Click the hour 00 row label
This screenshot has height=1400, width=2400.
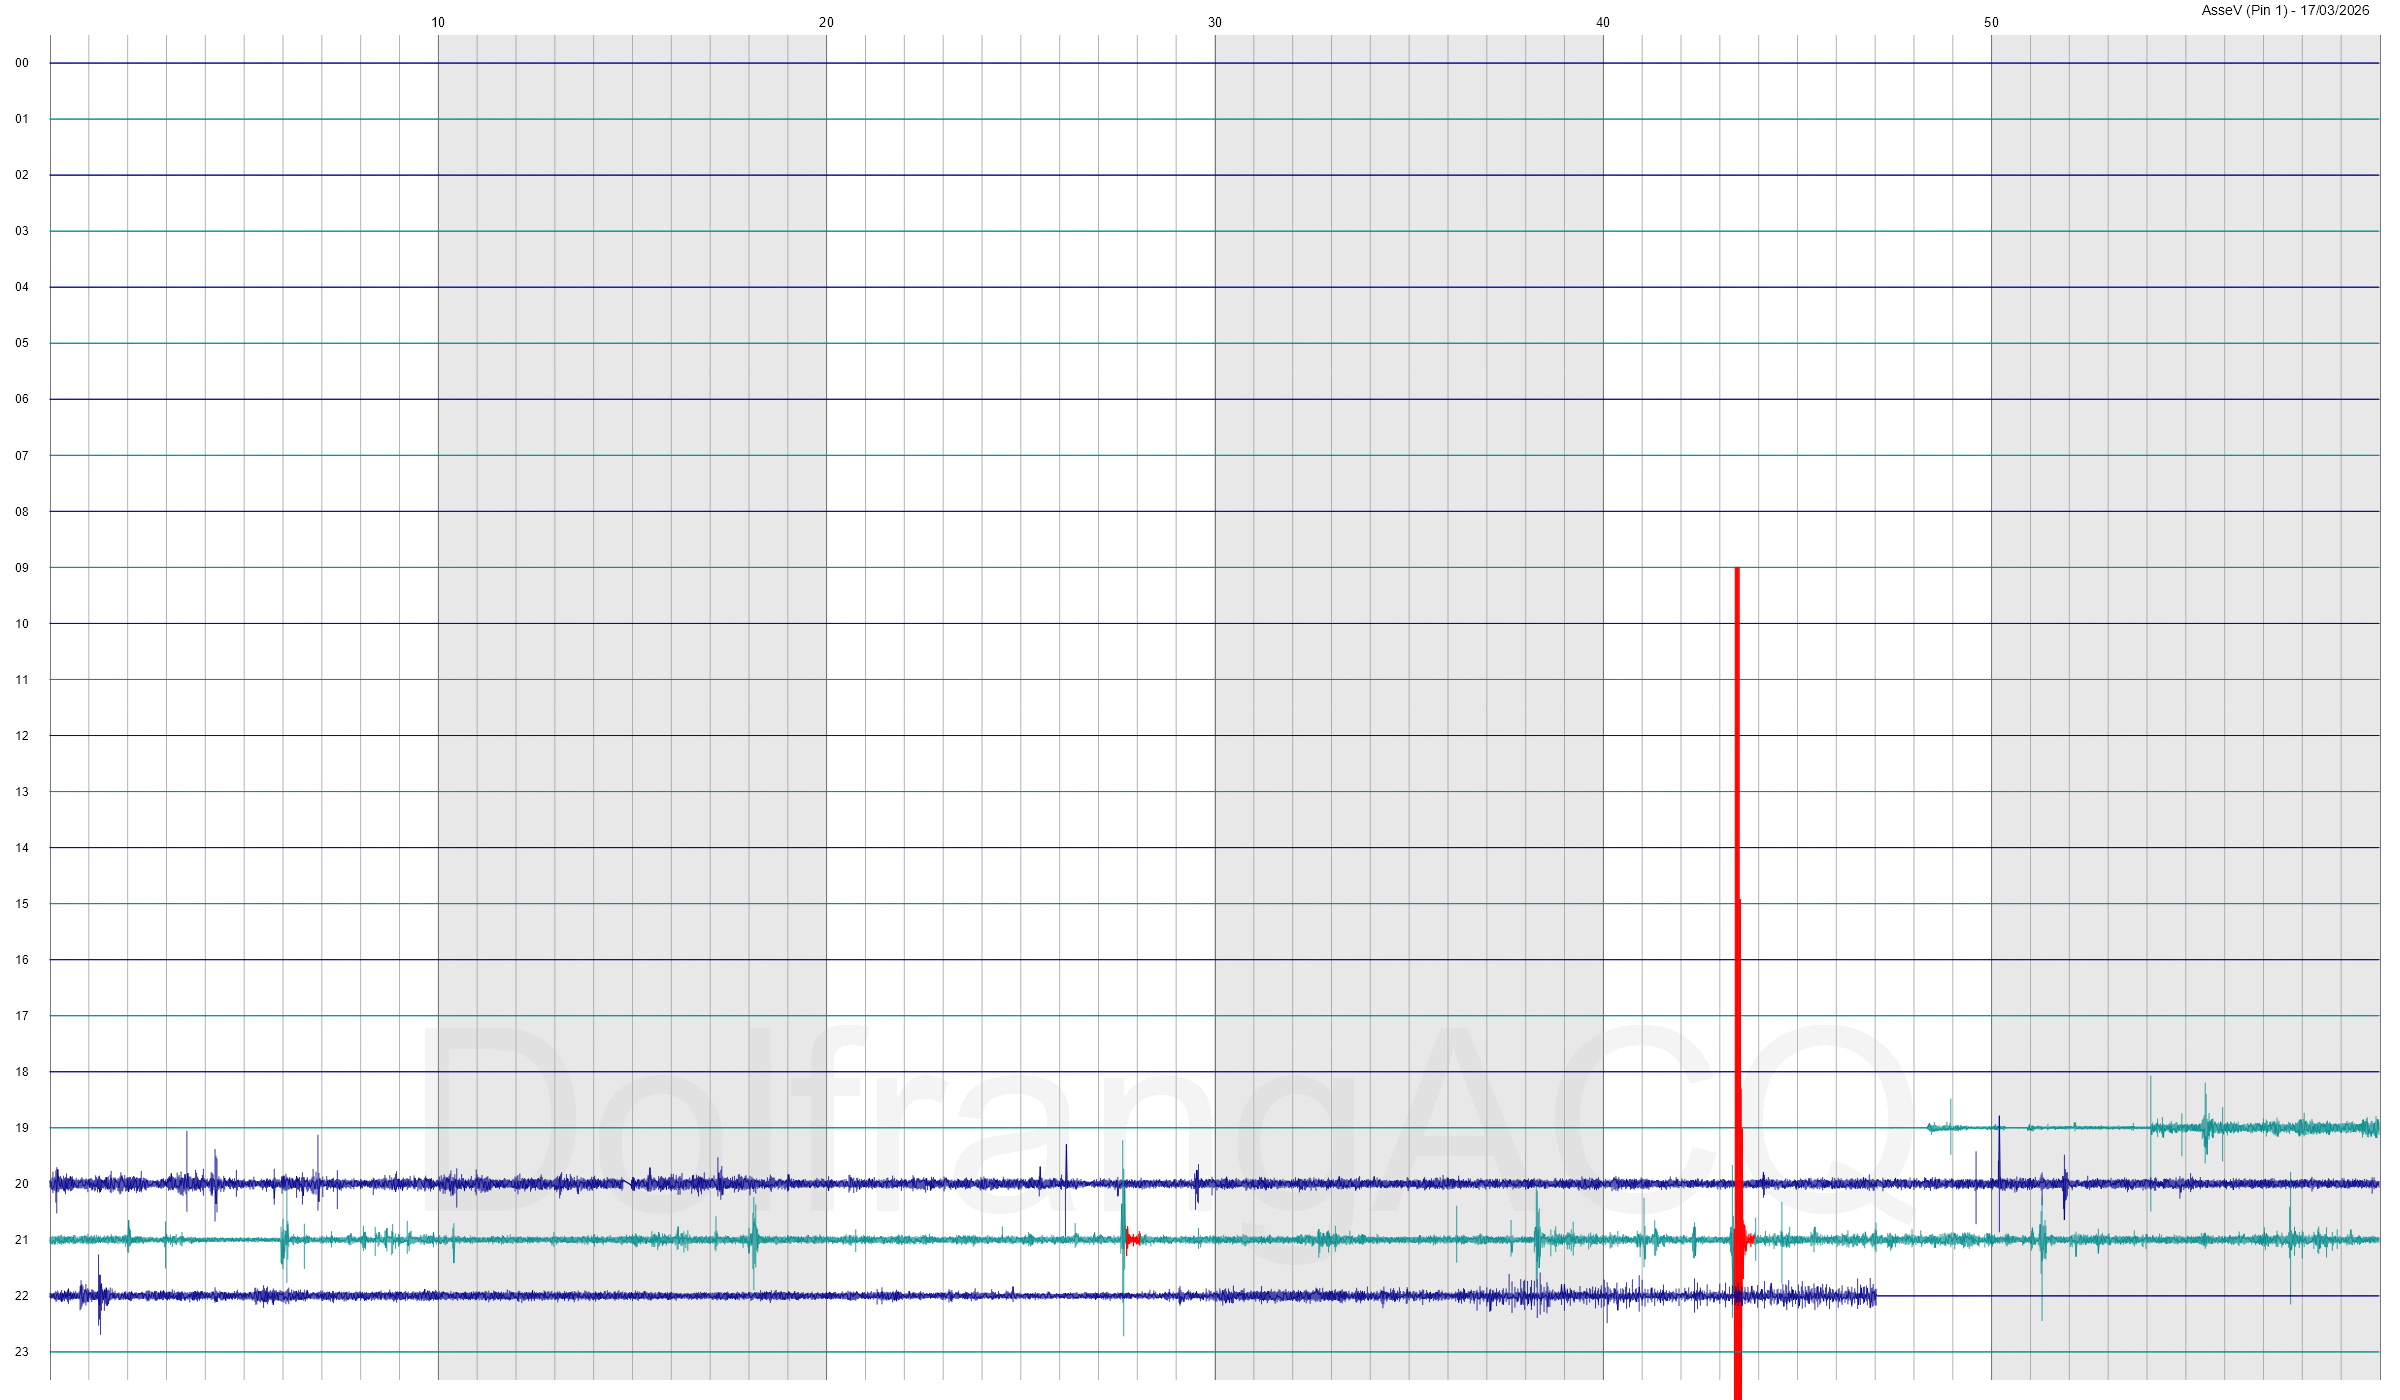22,63
